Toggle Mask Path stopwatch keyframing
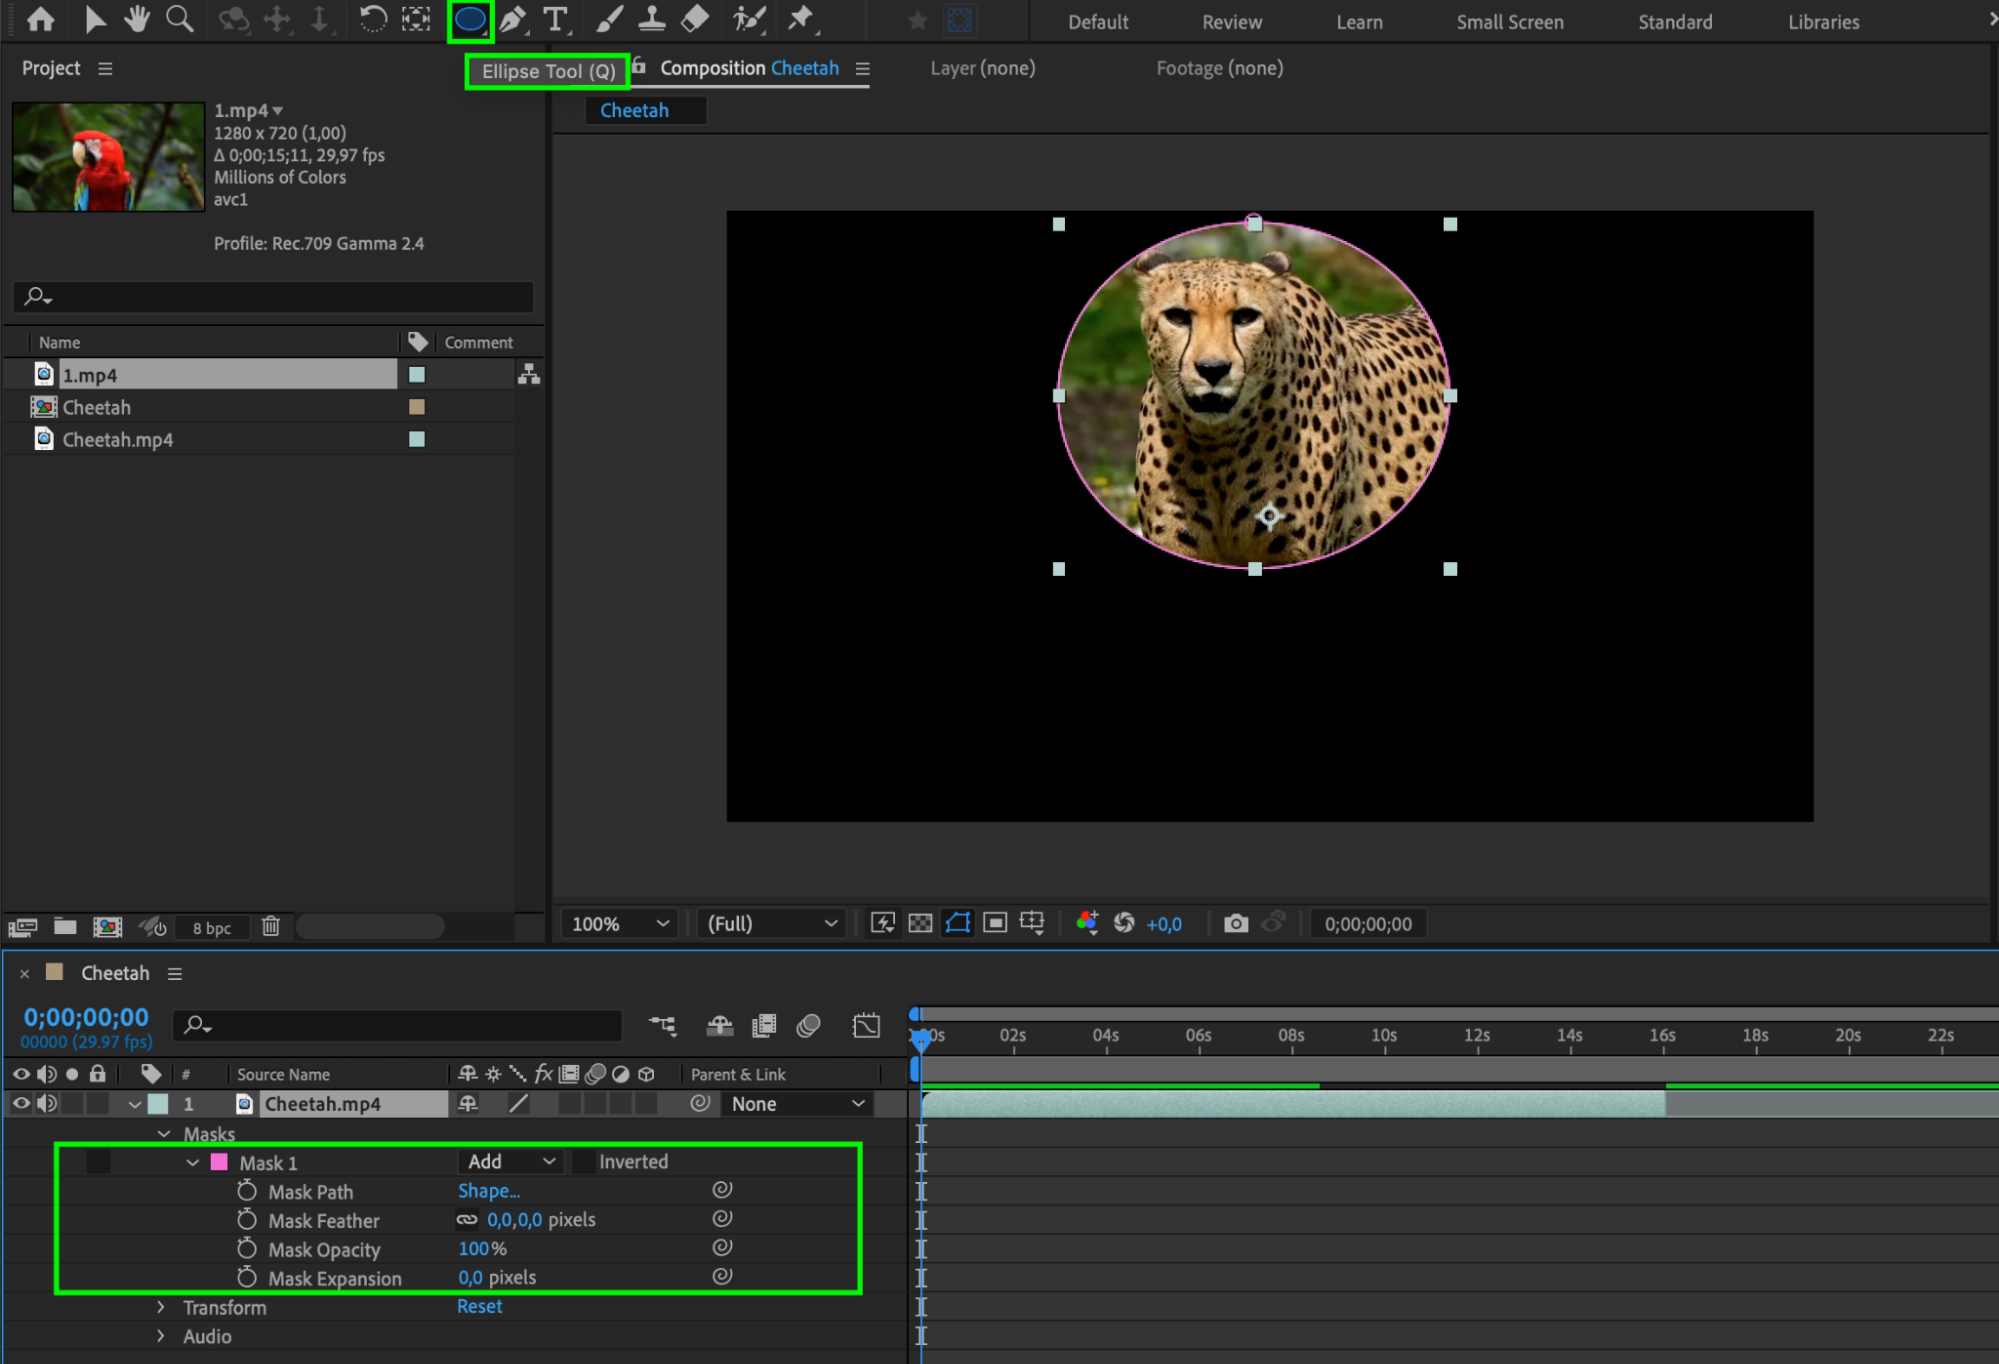Screen dimensions: 1999x1364 (x=247, y=1191)
